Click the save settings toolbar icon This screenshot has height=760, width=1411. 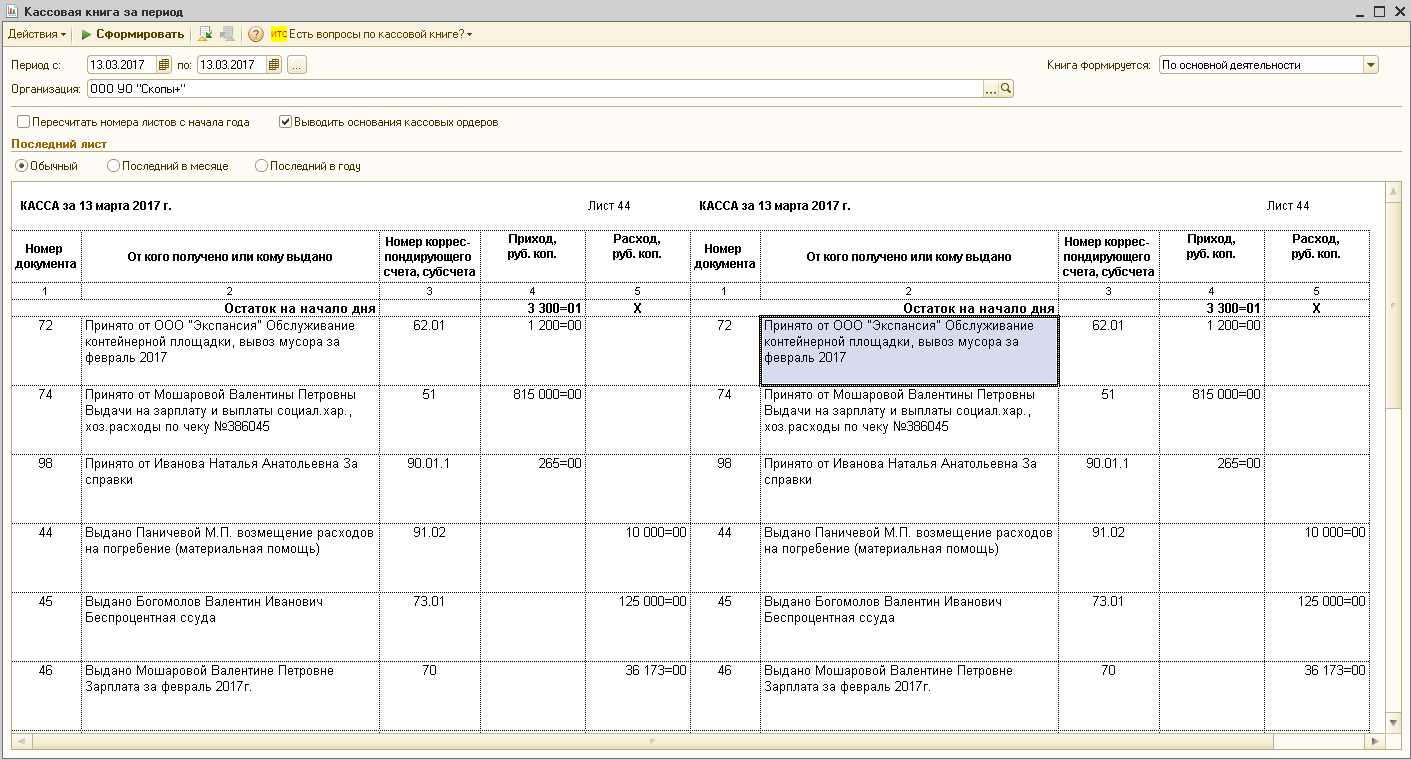pos(227,34)
